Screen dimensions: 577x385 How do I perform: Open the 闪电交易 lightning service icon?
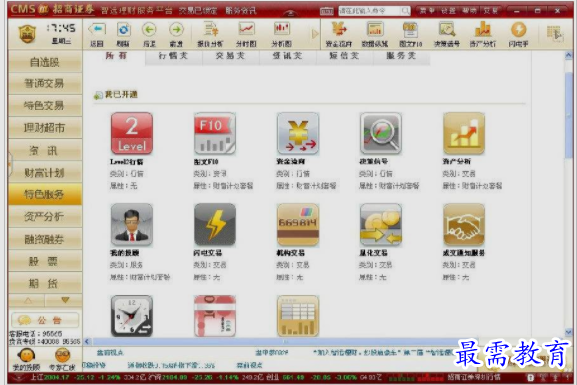click(x=215, y=225)
